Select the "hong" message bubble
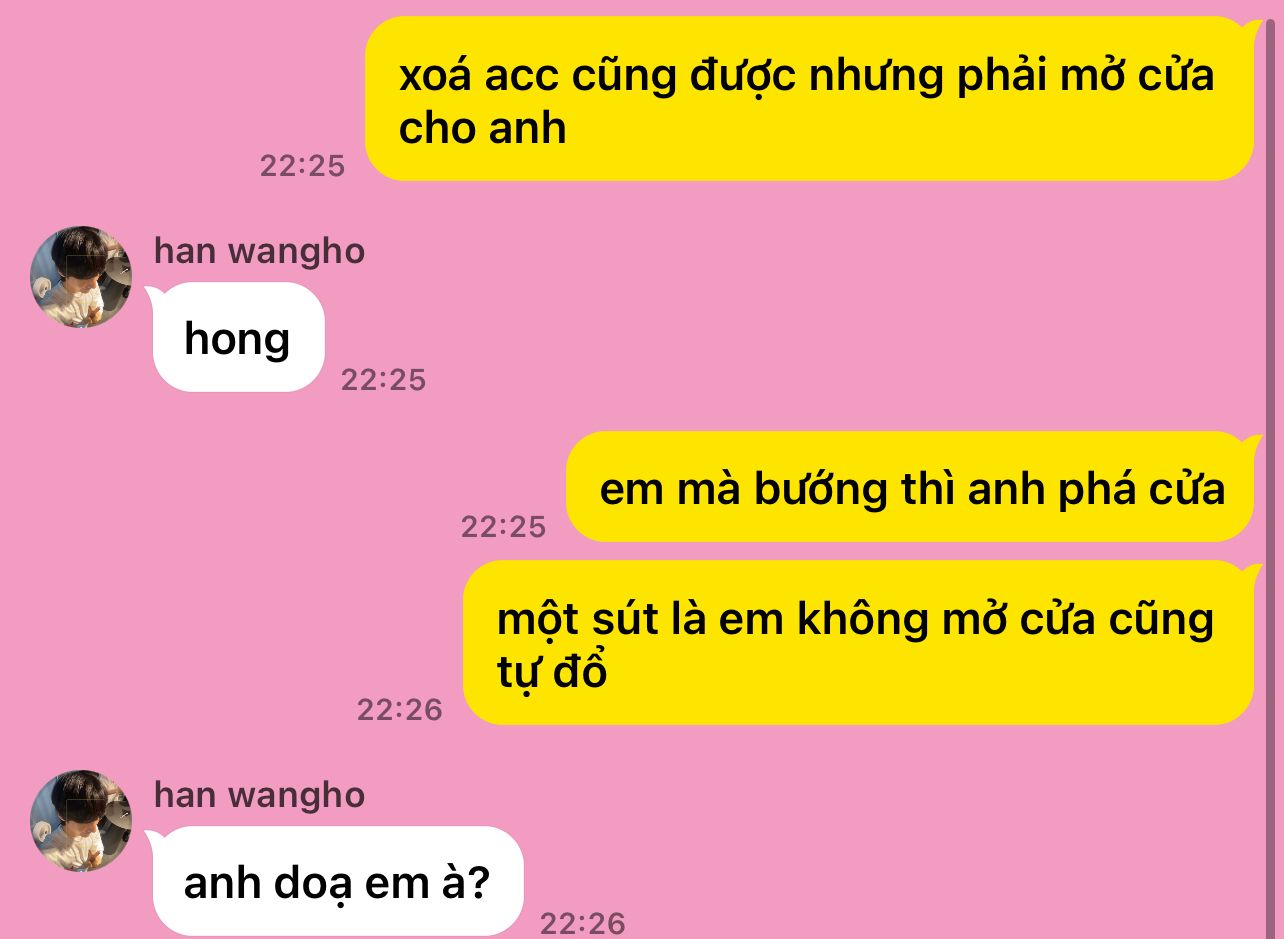This screenshot has width=1284, height=939. click(239, 337)
